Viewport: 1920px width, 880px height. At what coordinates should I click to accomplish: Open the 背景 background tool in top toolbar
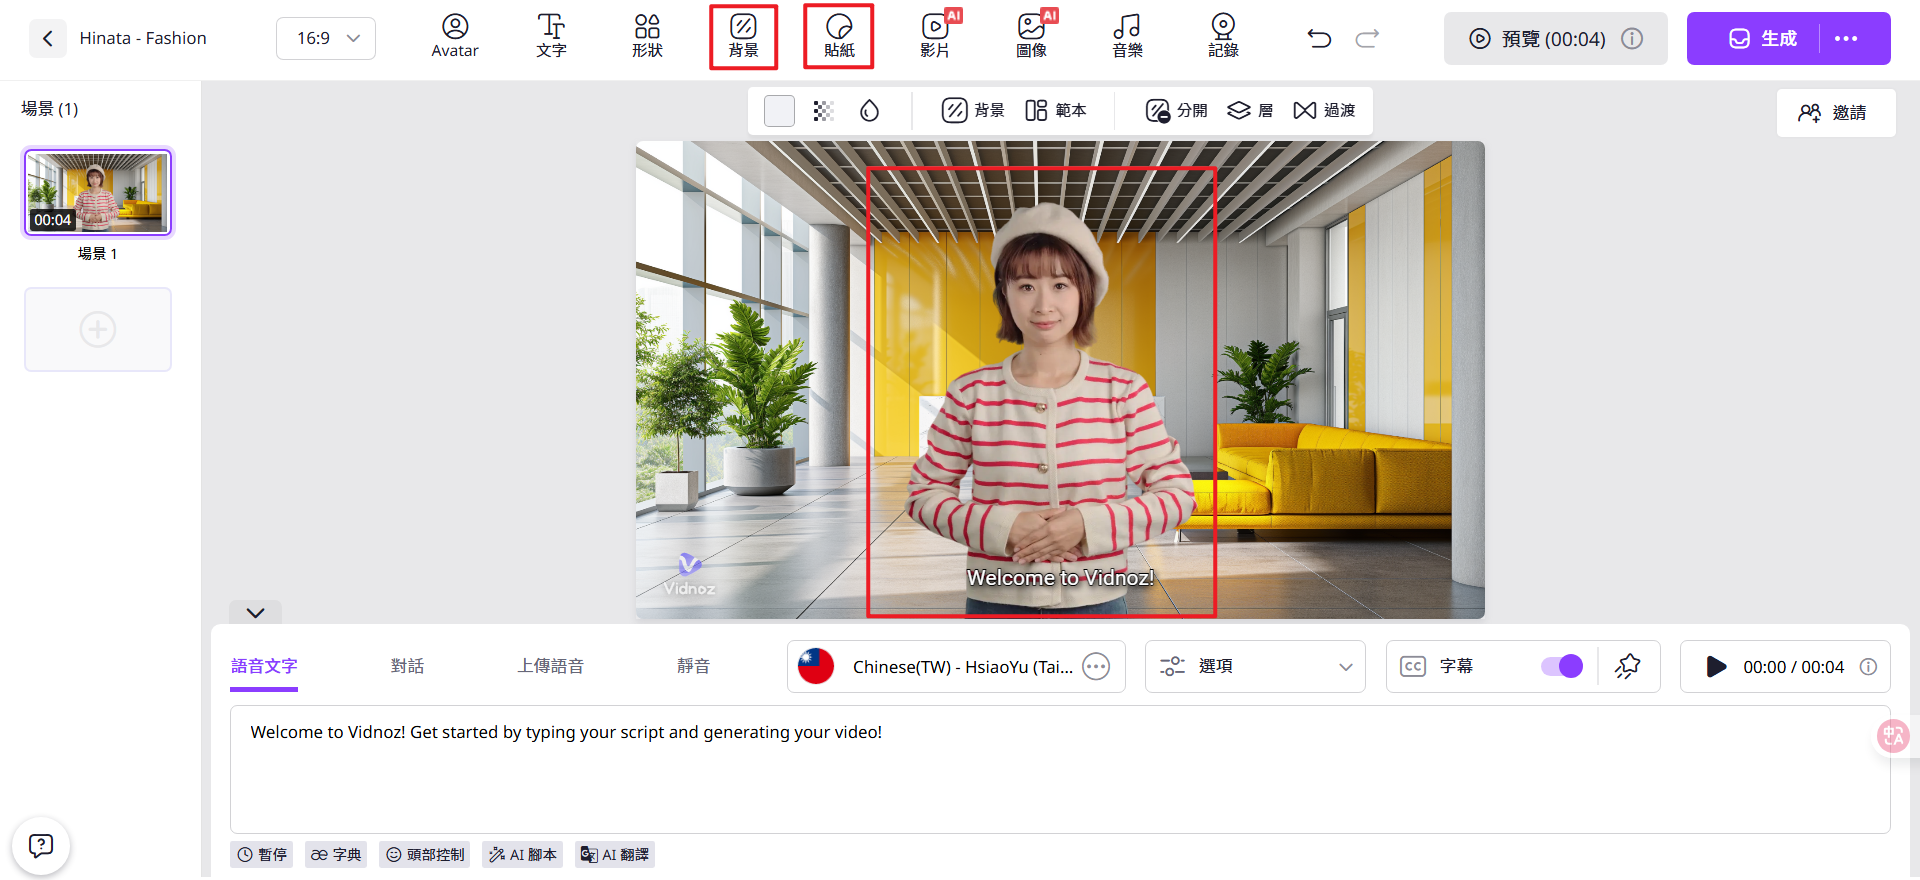click(x=743, y=37)
